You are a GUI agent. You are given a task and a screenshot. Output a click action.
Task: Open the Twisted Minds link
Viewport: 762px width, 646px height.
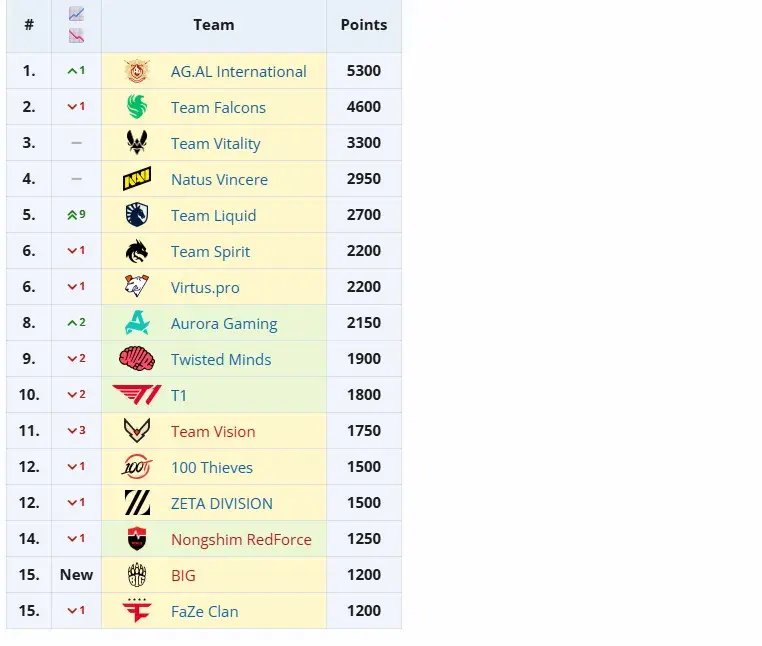(x=221, y=359)
